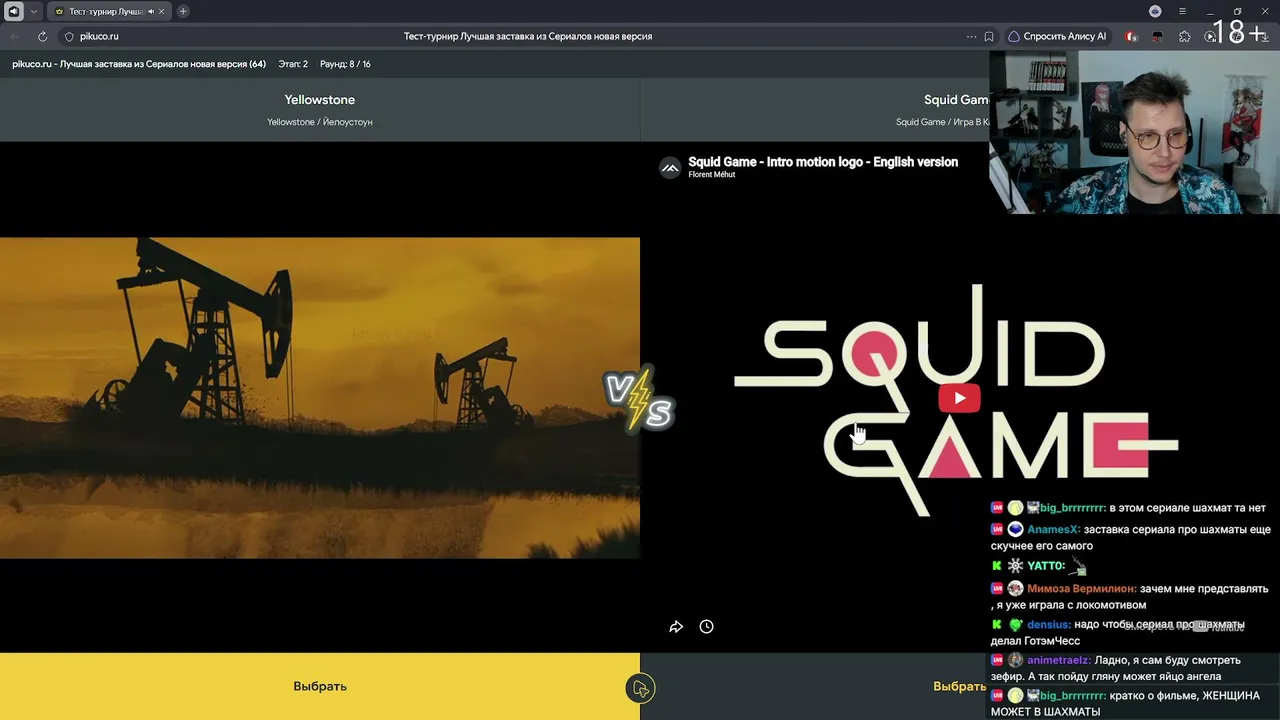Image resolution: width=1280 pixels, height=720 pixels.
Task: Open the Squid Game video title link
Action: click(823, 162)
